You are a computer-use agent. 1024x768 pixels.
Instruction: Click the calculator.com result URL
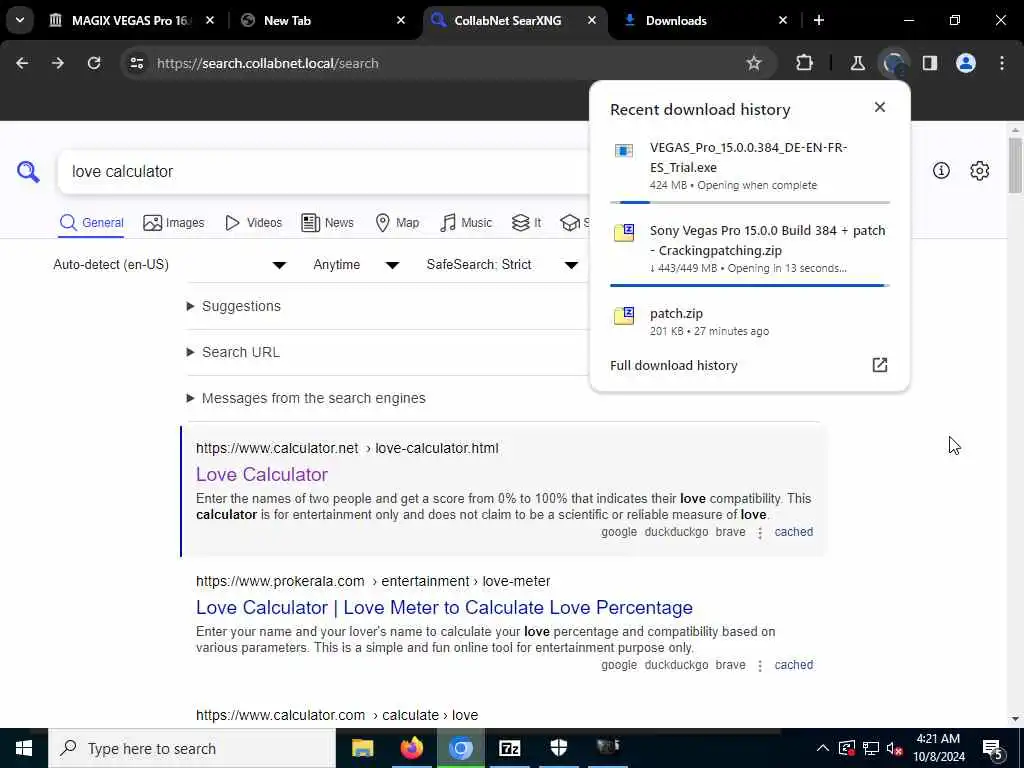tap(337, 715)
